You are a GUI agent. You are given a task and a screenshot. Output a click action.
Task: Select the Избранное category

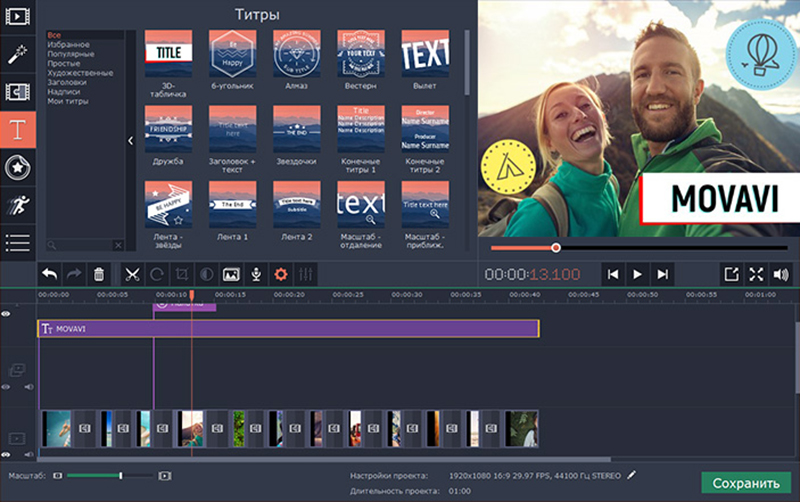pos(68,44)
